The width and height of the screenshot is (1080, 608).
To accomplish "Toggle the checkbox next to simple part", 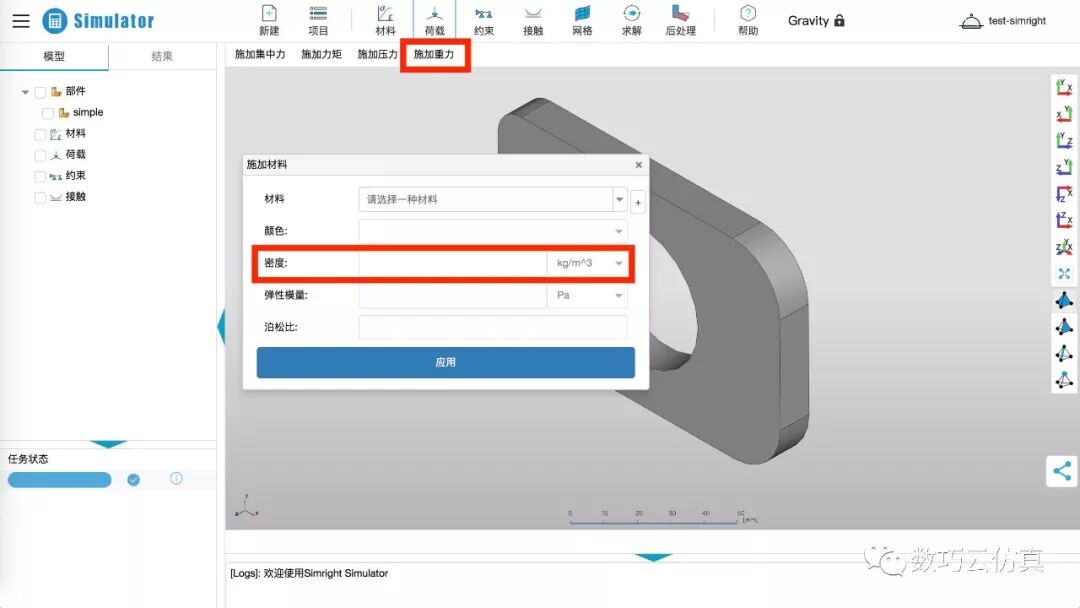I will (46, 112).
